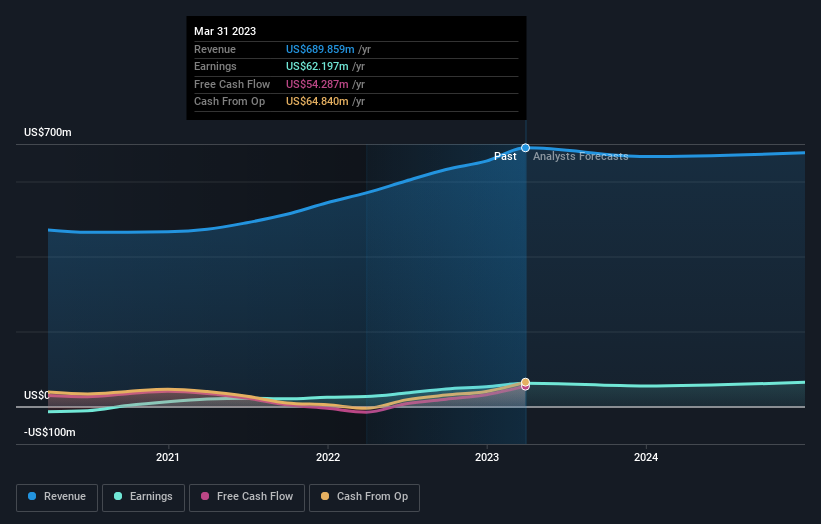Viewport: 821px width, 524px height.
Task: Select the revenue data point marker on the blue line
Action: coord(525,148)
